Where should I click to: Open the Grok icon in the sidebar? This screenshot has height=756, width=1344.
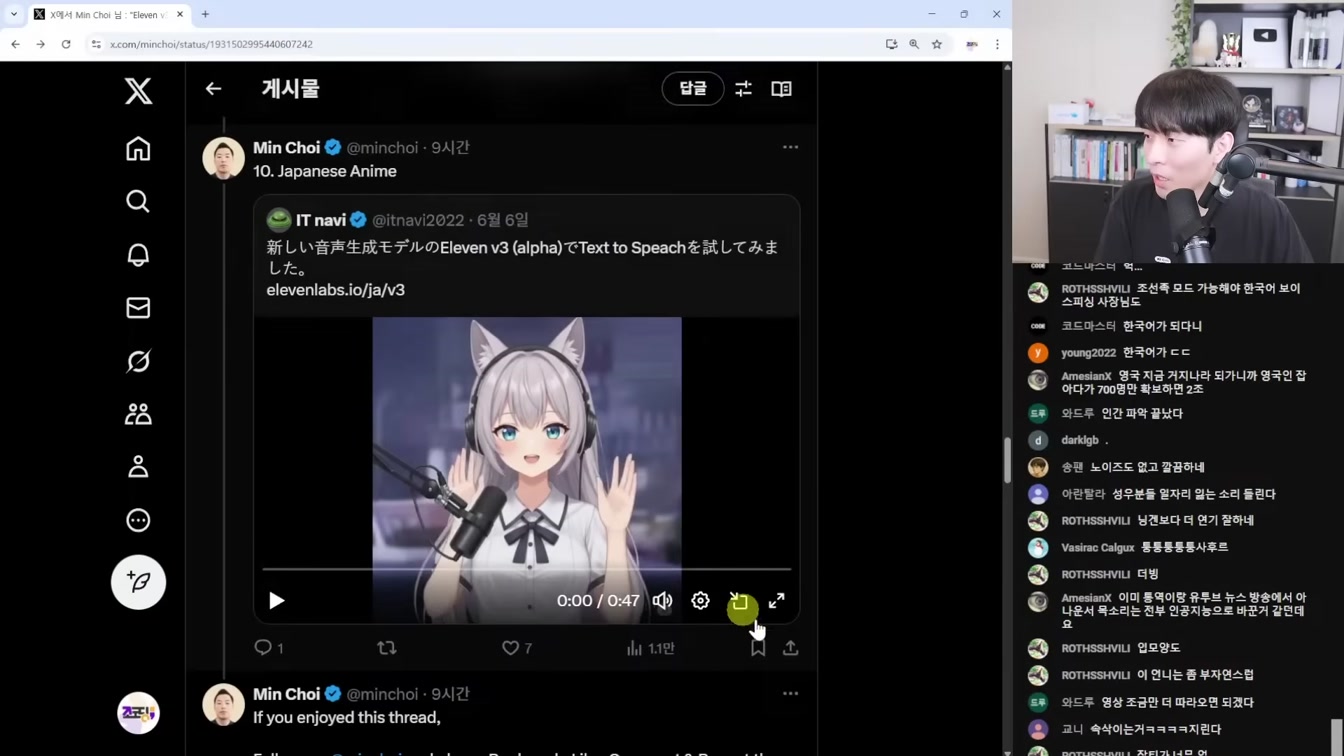point(138,361)
